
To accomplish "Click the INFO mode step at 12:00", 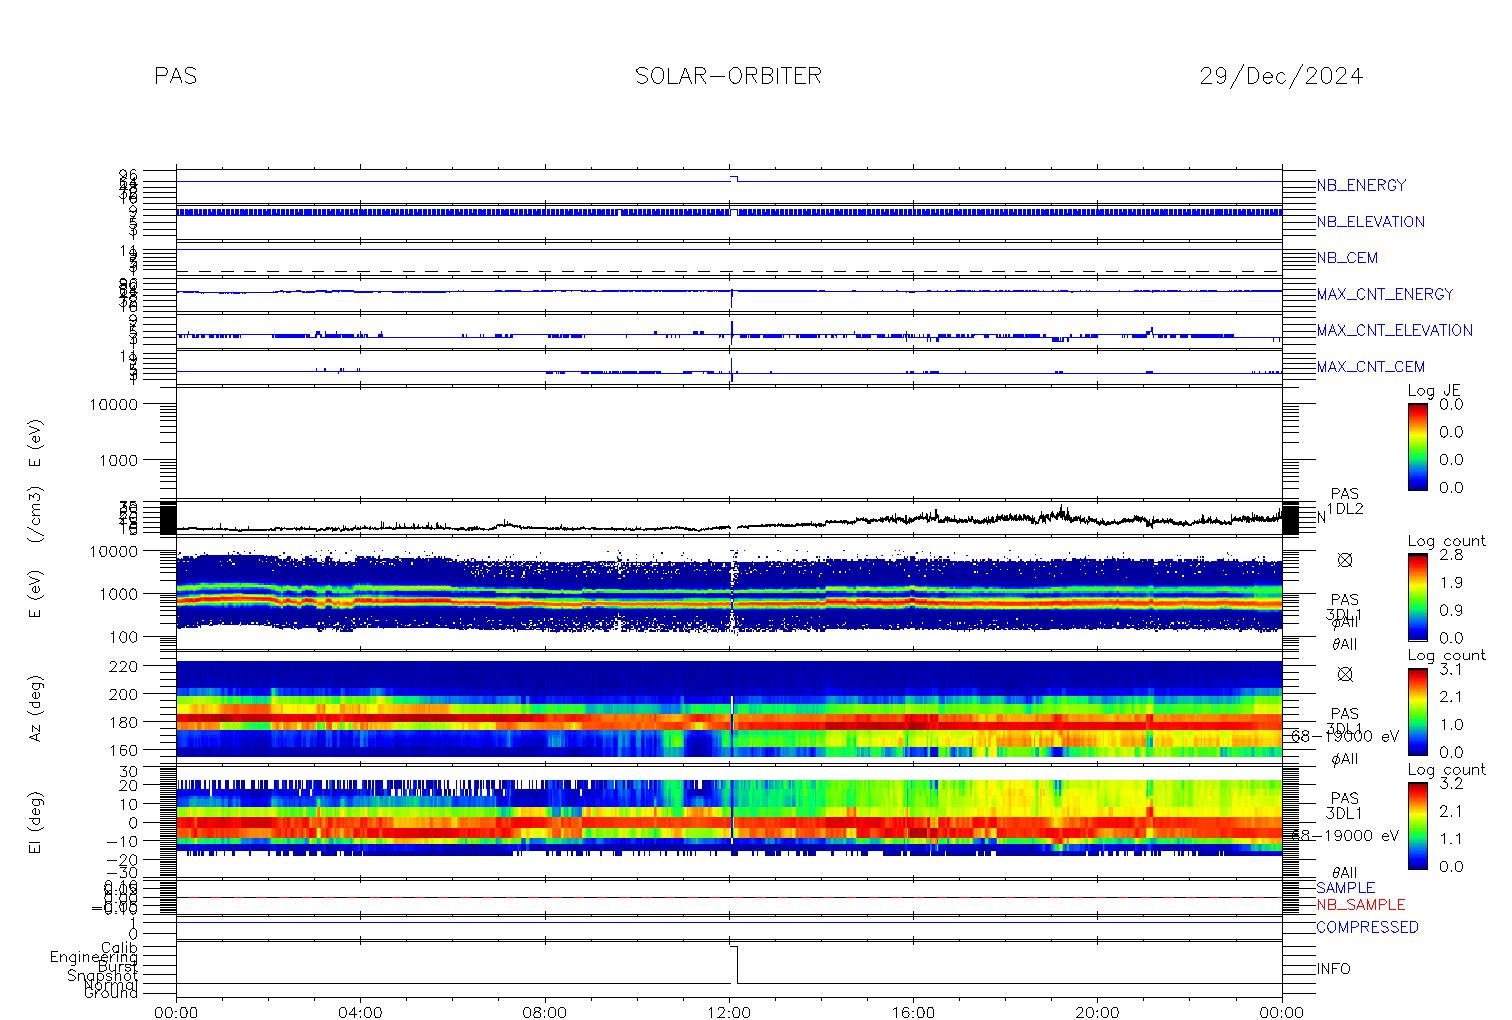I will pyautogui.click(x=734, y=965).
